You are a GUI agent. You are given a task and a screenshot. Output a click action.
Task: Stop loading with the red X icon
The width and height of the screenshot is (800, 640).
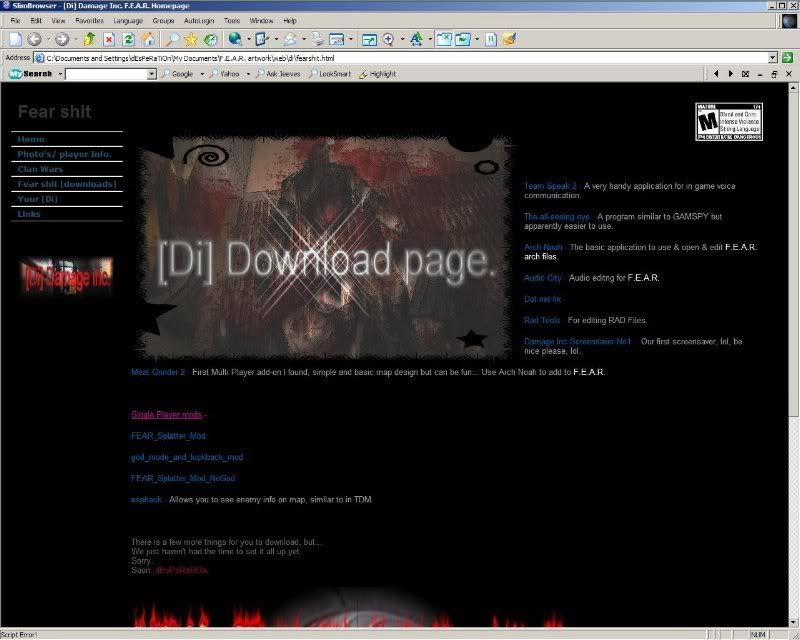pos(109,39)
